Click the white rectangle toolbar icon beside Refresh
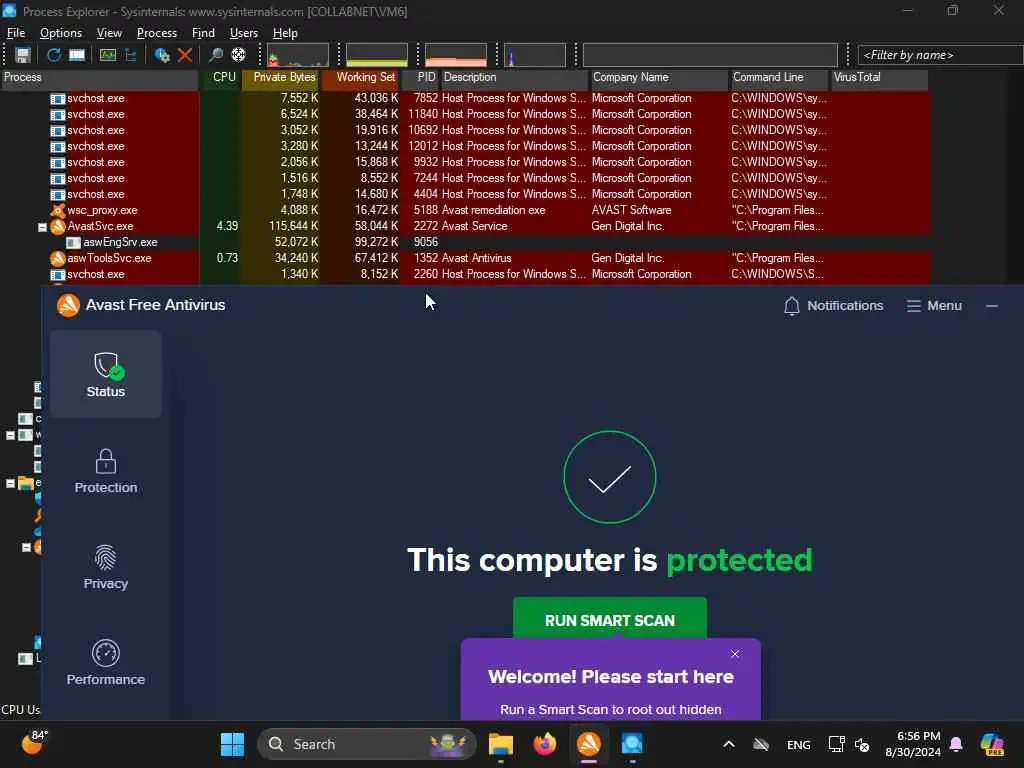 coord(77,55)
